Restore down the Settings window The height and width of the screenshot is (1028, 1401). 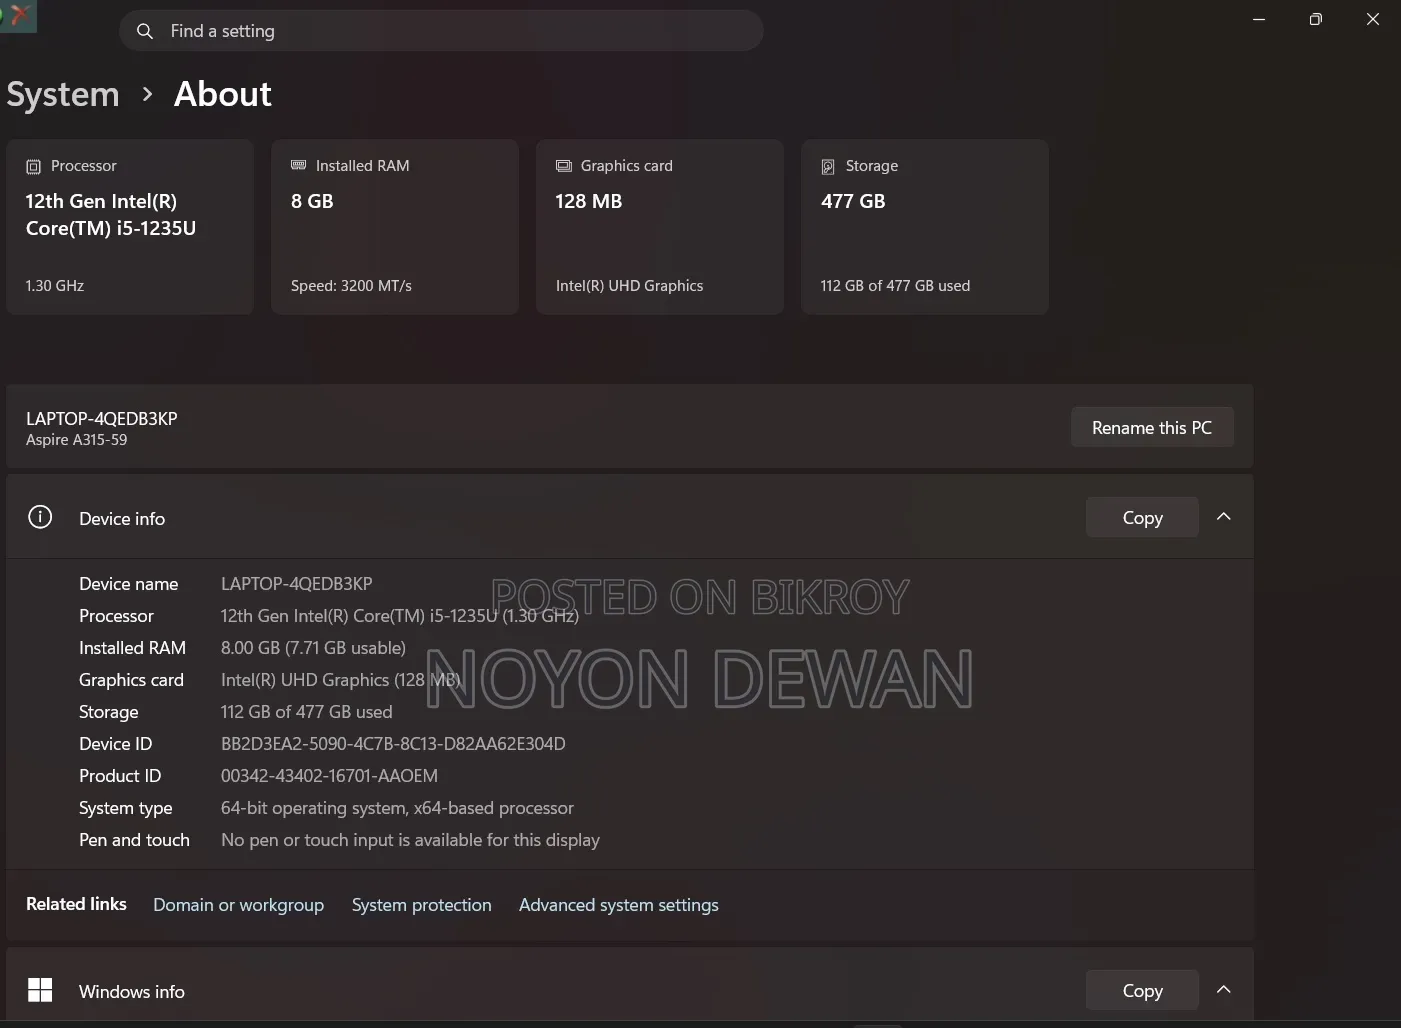pyautogui.click(x=1316, y=19)
